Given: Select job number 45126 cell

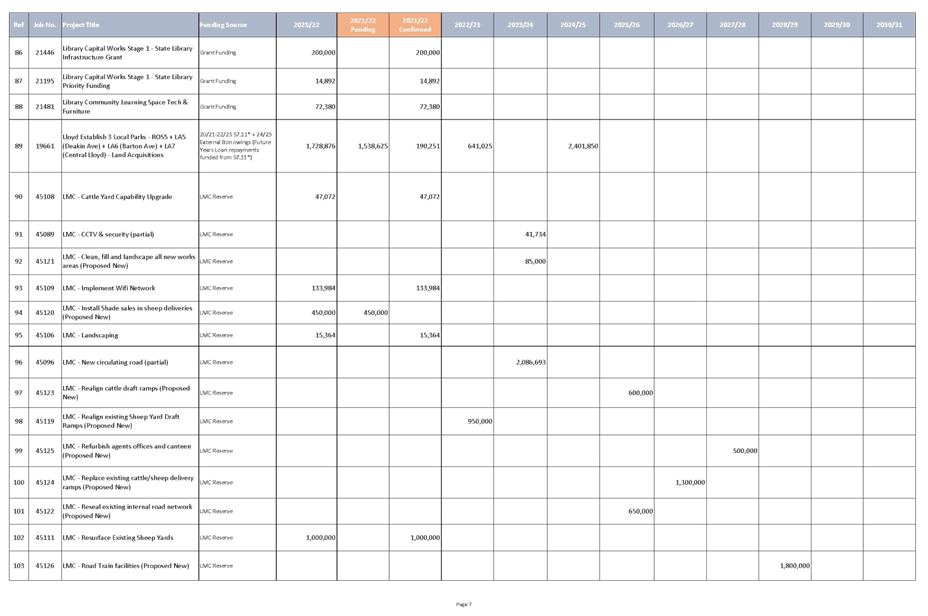Looking at the screenshot, I should click(x=45, y=566).
